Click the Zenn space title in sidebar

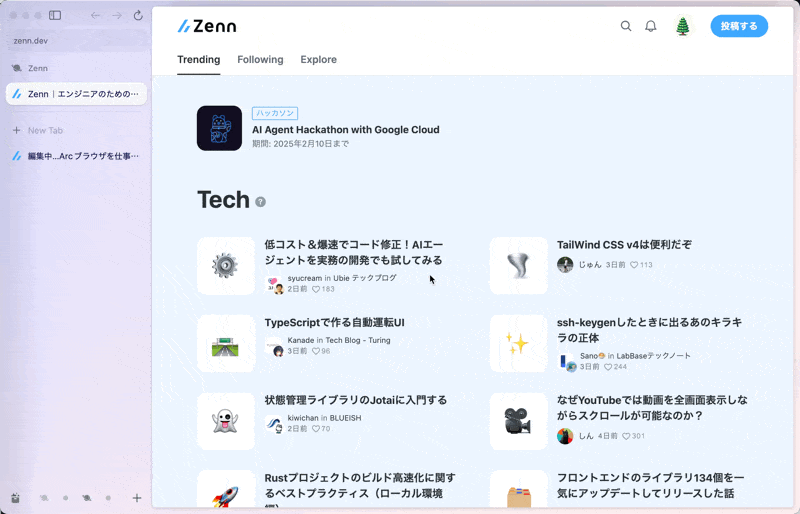point(38,68)
